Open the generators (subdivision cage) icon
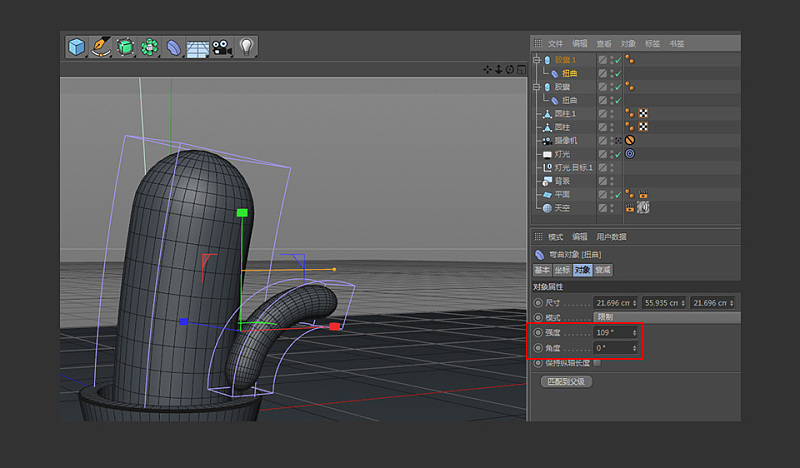Image resolution: width=800 pixels, height=468 pixels. click(x=126, y=47)
